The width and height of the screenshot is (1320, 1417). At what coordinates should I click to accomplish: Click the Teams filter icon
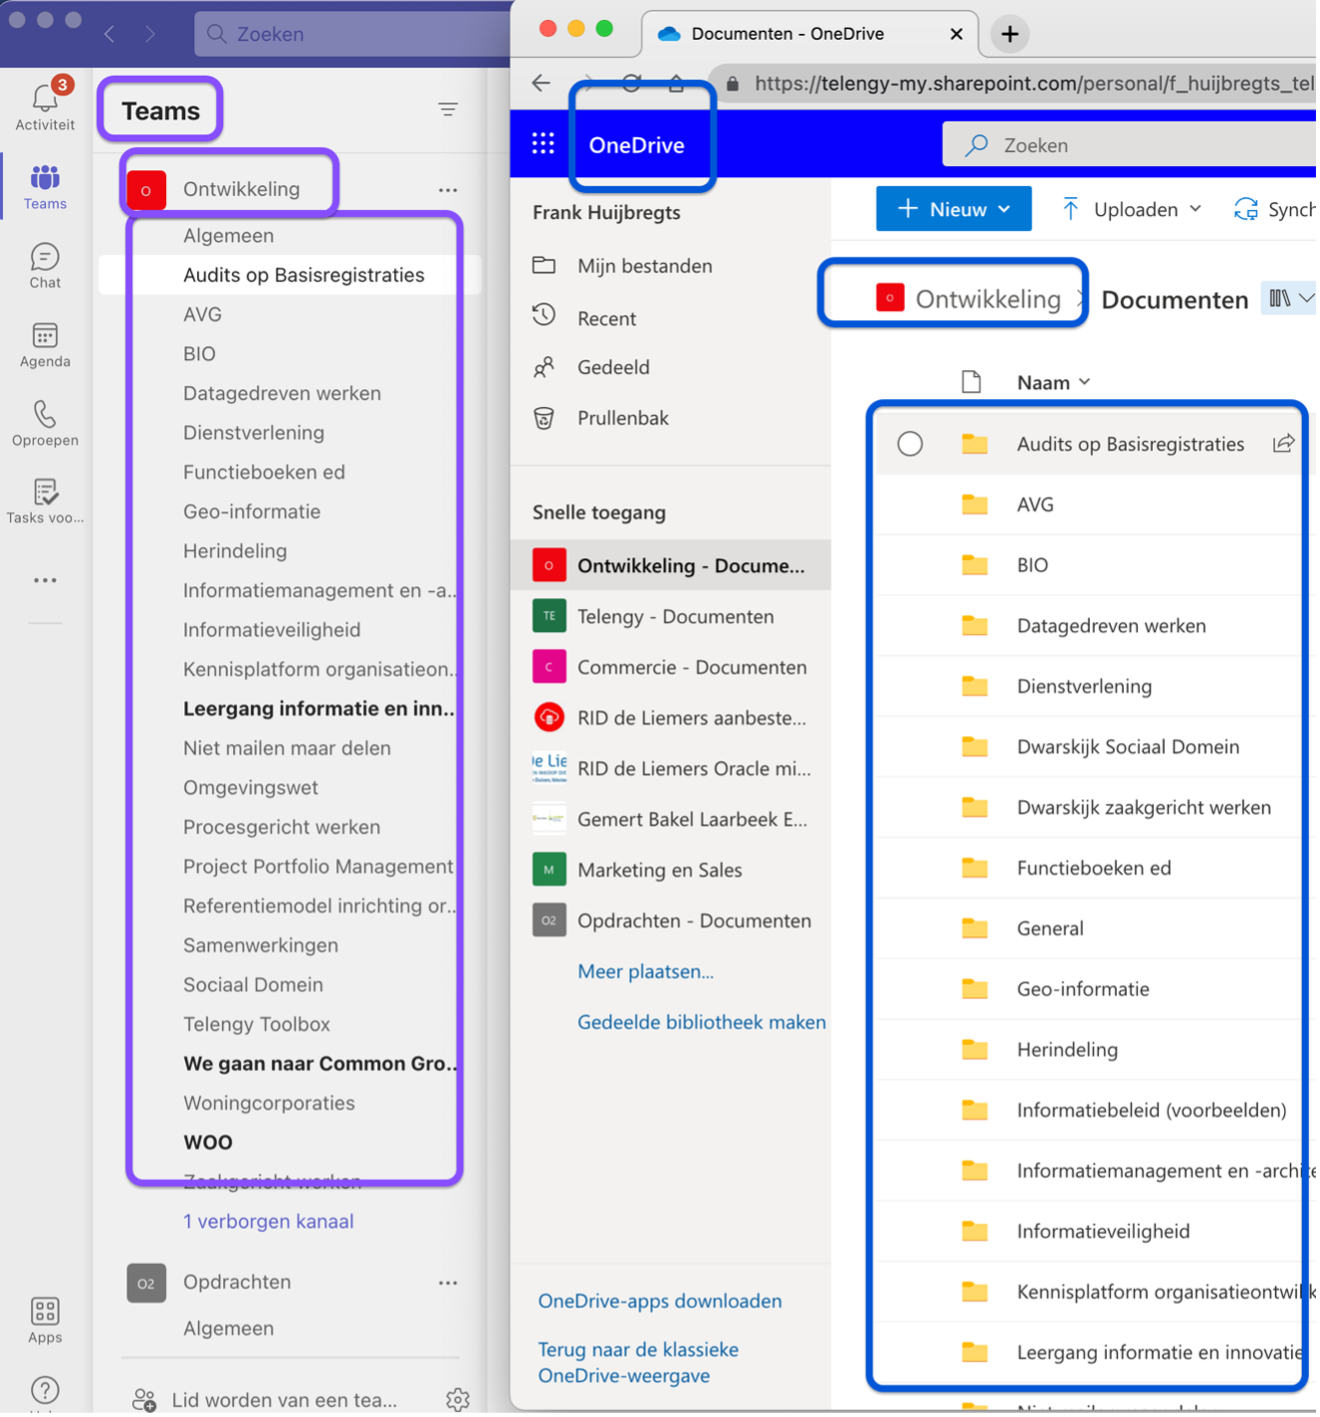point(448,109)
